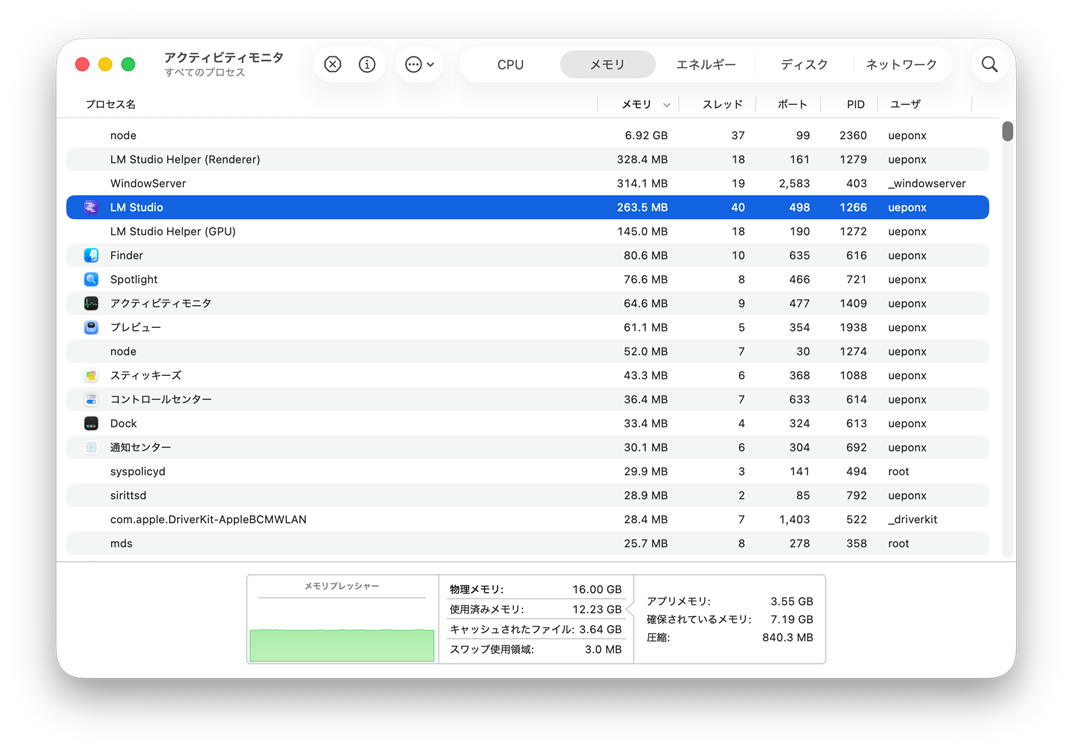Viewport: 1072px width, 752px height.
Task: Click the 2,583 ports value
Action: pos(794,183)
